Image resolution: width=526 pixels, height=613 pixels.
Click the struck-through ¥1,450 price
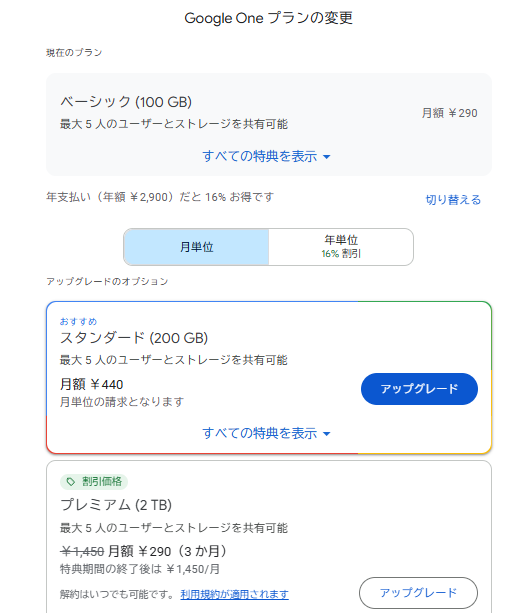pos(82,552)
